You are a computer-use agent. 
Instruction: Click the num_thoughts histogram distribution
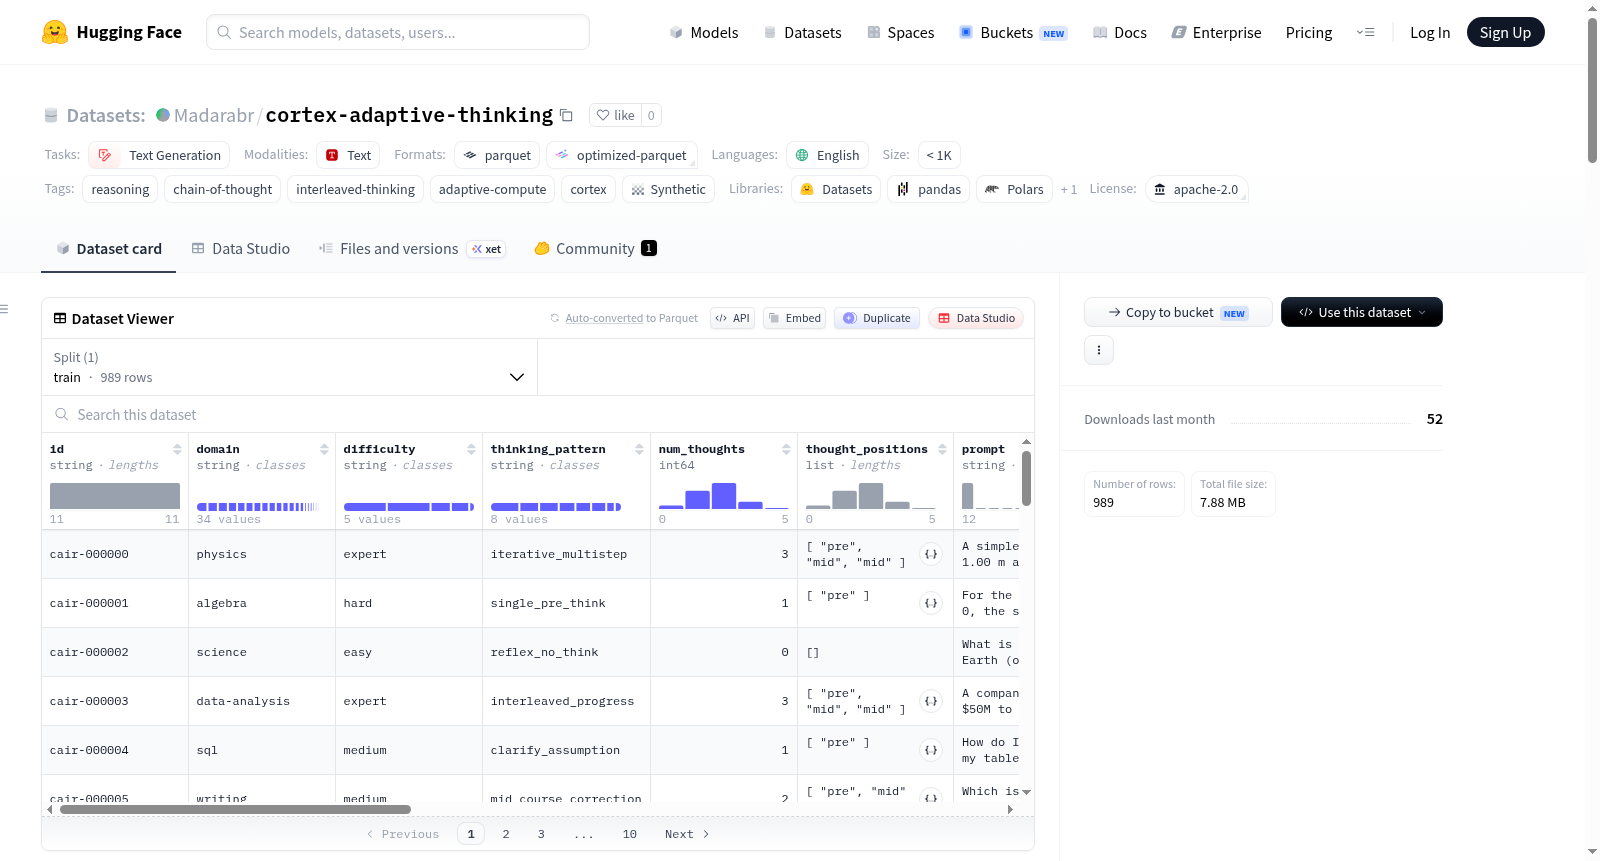pyautogui.click(x=724, y=496)
